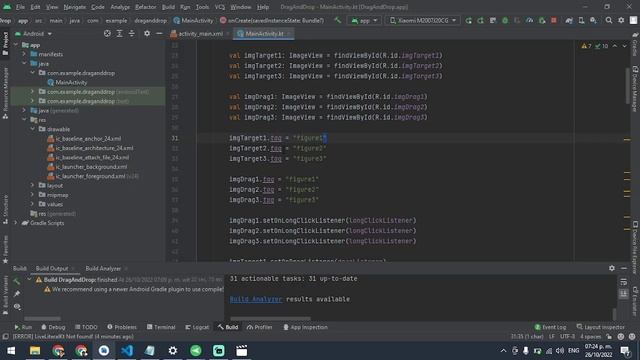Open Search Everywhere magnifier icon

609,20
